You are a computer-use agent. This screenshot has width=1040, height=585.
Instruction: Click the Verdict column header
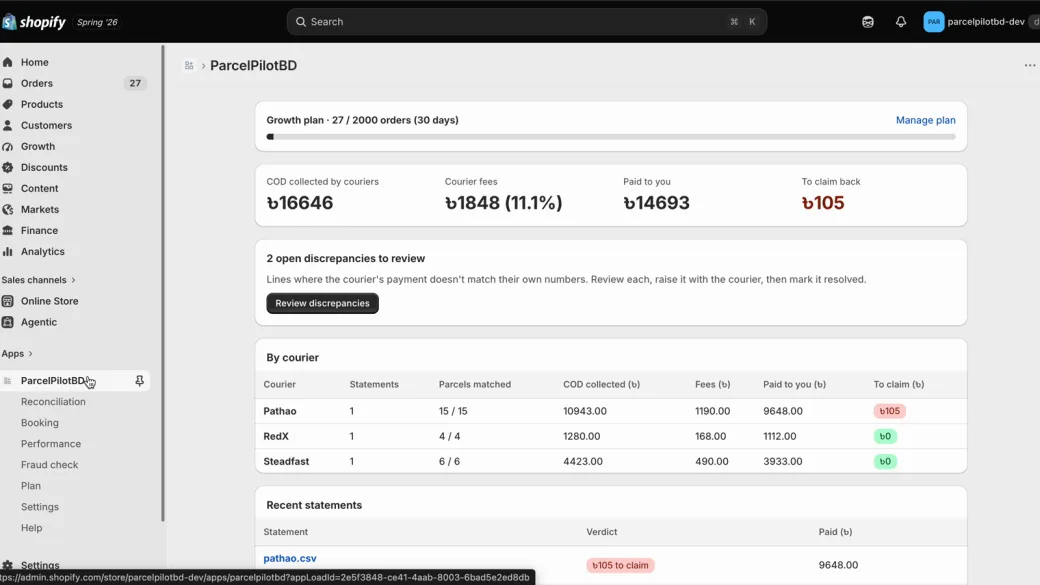602,532
